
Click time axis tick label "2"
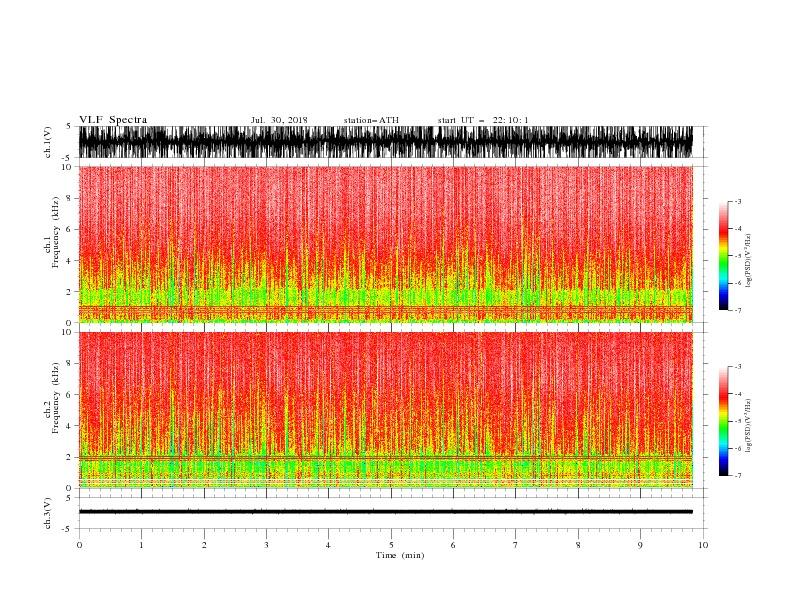pos(204,545)
